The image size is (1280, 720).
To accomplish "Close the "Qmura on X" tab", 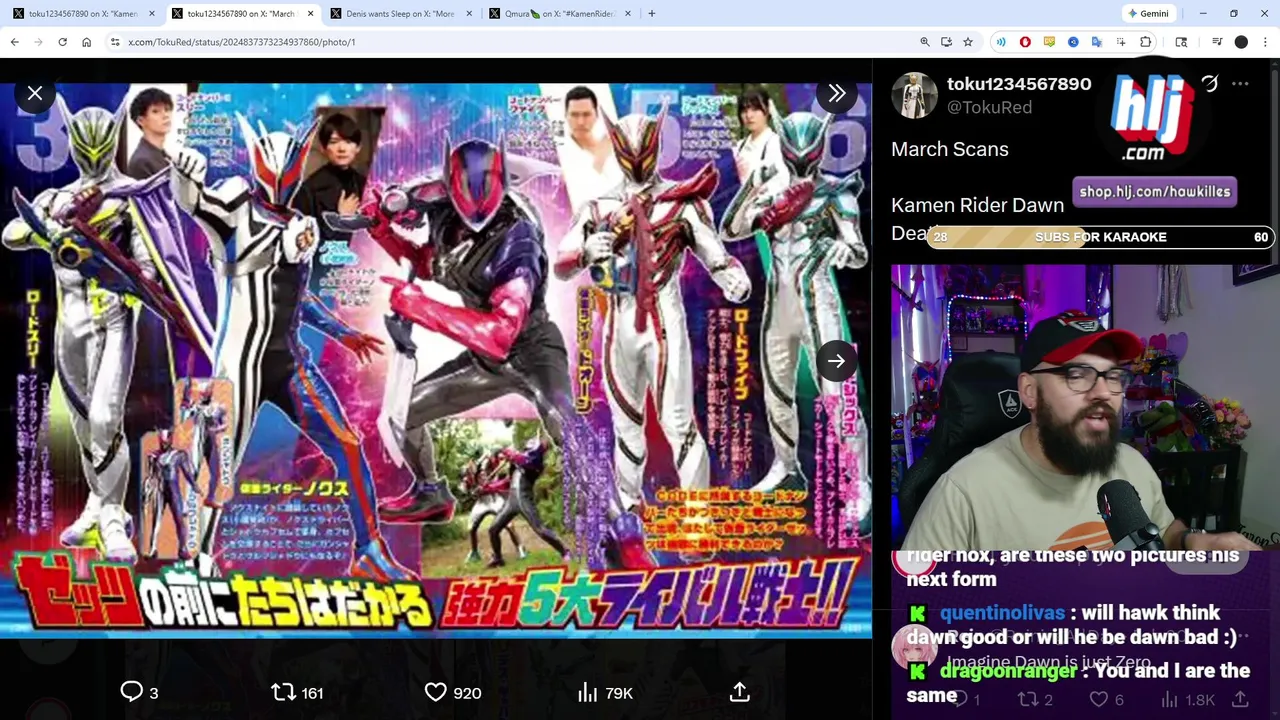I will tap(629, 14).
